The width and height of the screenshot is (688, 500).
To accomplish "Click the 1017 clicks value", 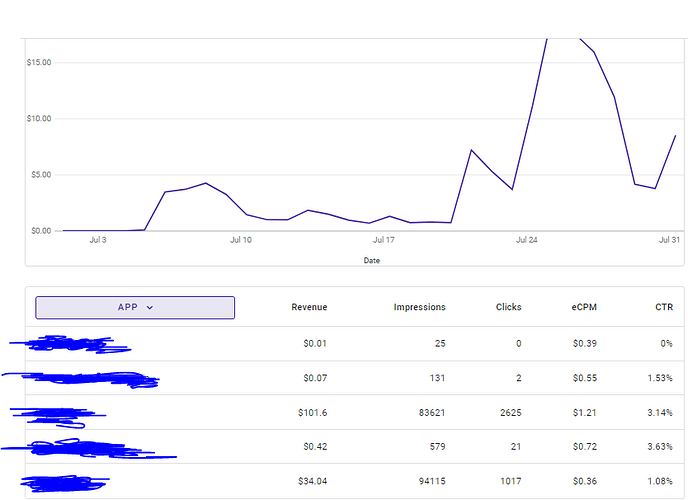I will click(x=511, y=481).
